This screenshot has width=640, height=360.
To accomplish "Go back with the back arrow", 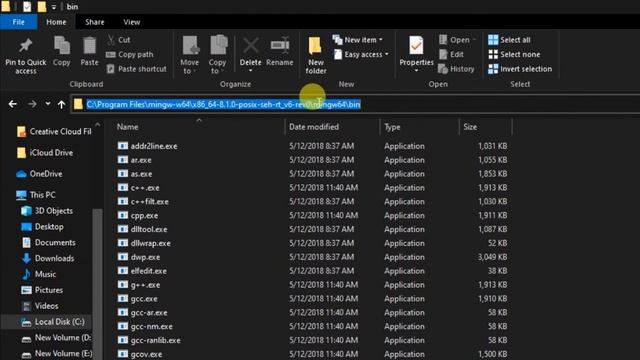I will [x=13, y=104].
